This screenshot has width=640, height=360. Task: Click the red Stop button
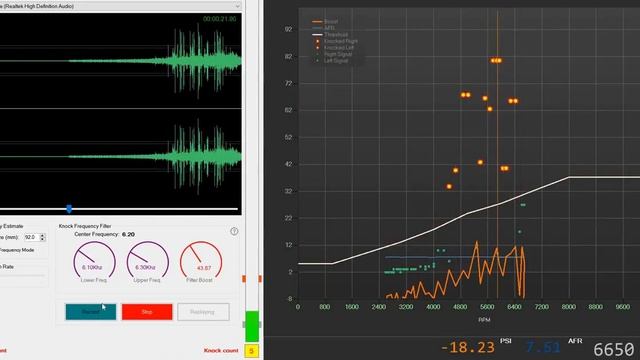click(x=147, y=312)
